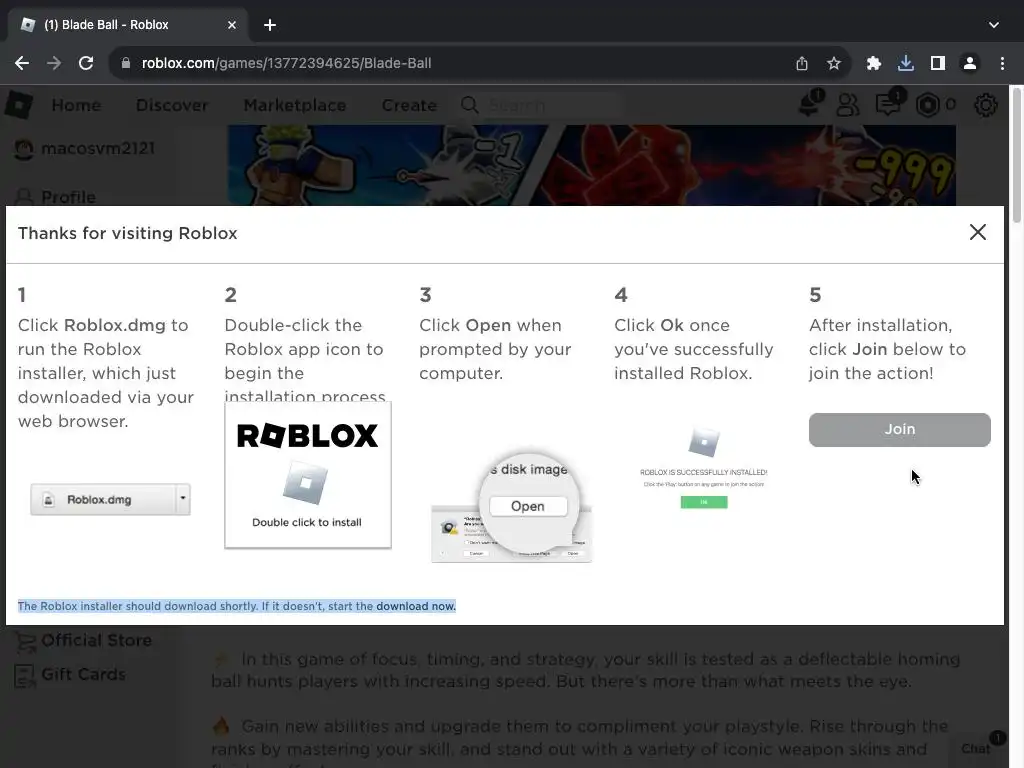Share this page via the share icon
Image resolution: width=1024 pixels, height=768 pixels.
tap(802, 63)
